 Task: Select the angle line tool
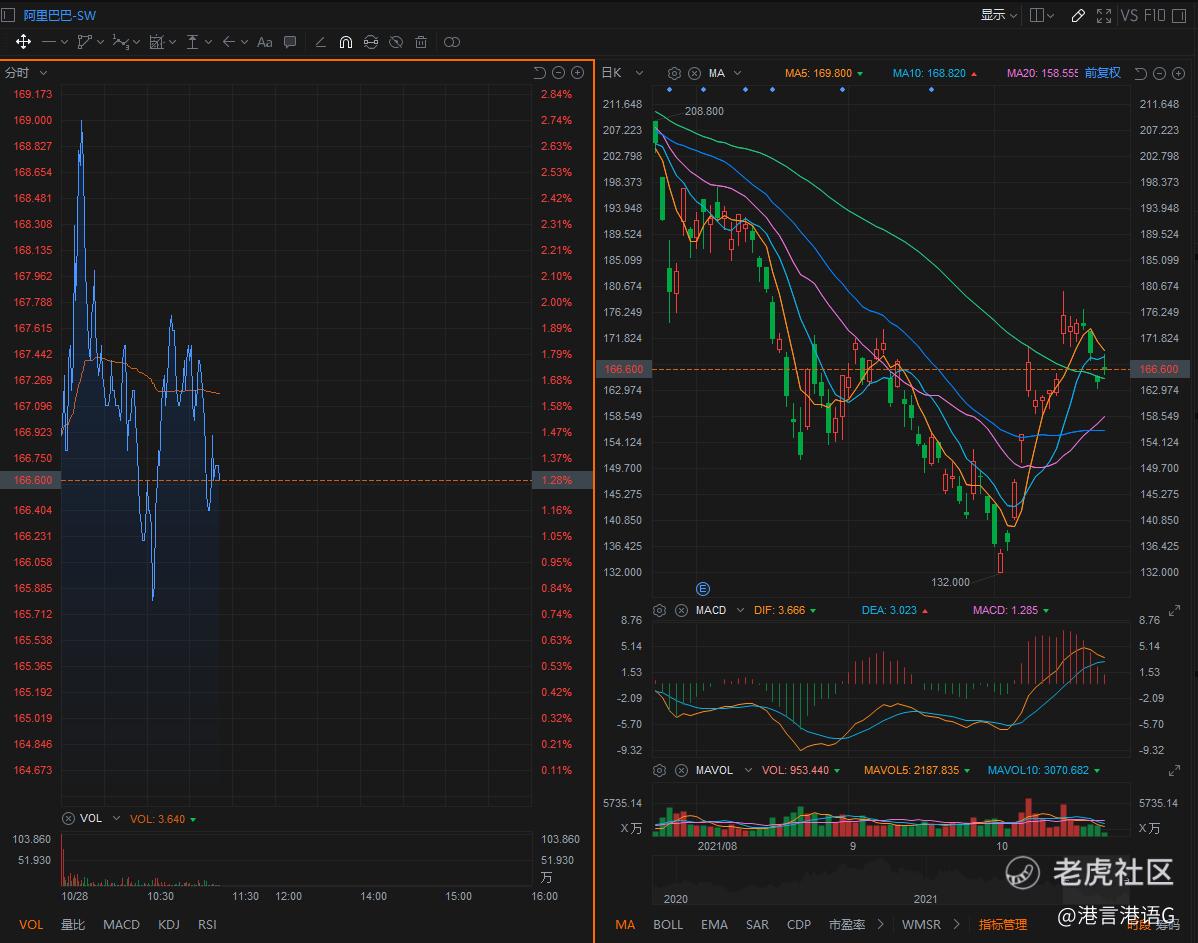(x=321, y=42)
